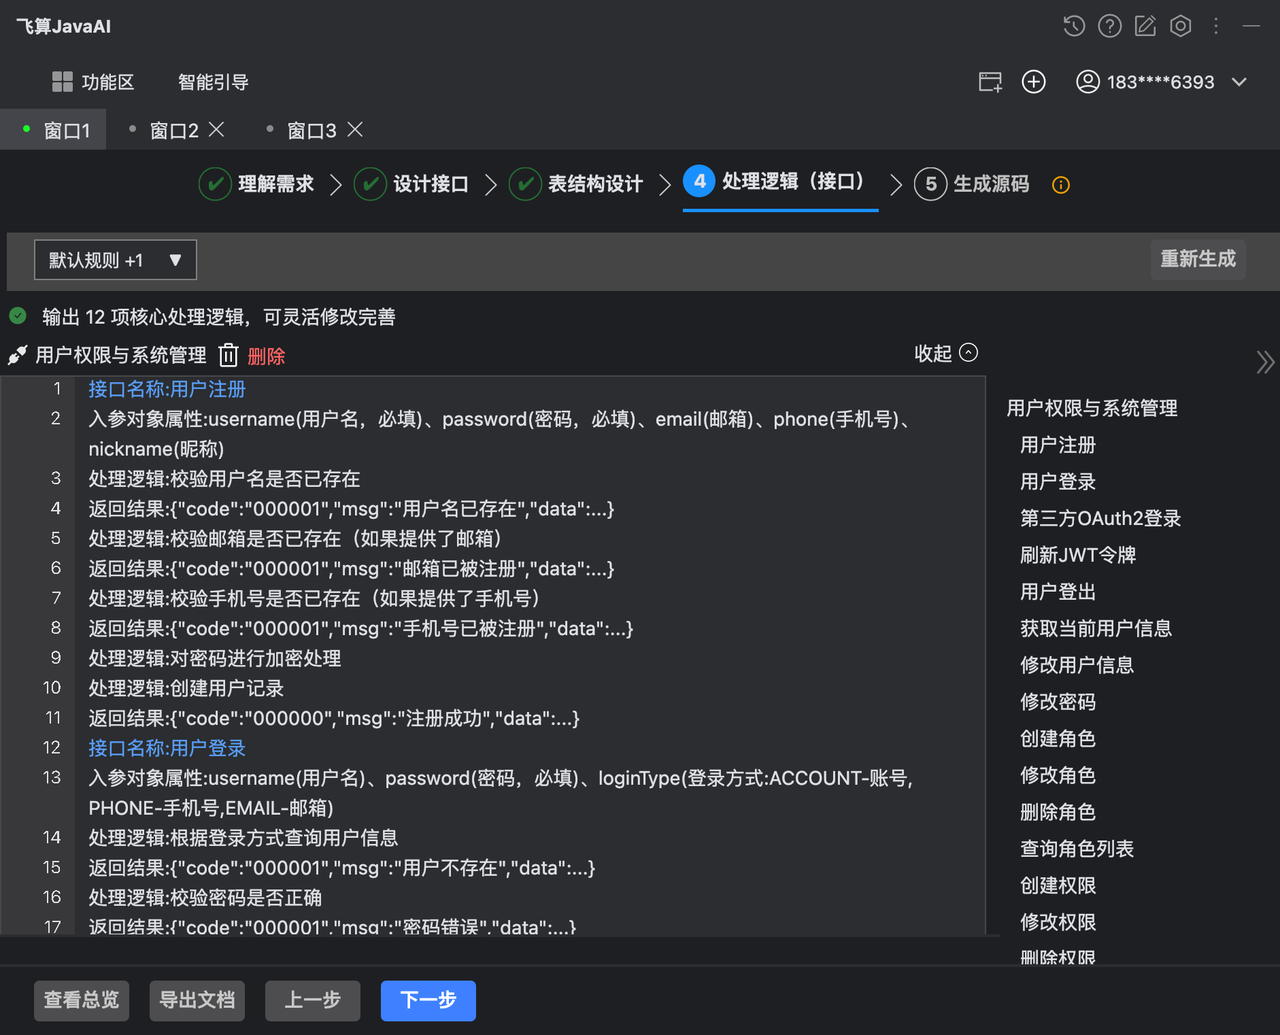
Task: Select 修改权限 in the outline
Action: (x=1058, y=922)
